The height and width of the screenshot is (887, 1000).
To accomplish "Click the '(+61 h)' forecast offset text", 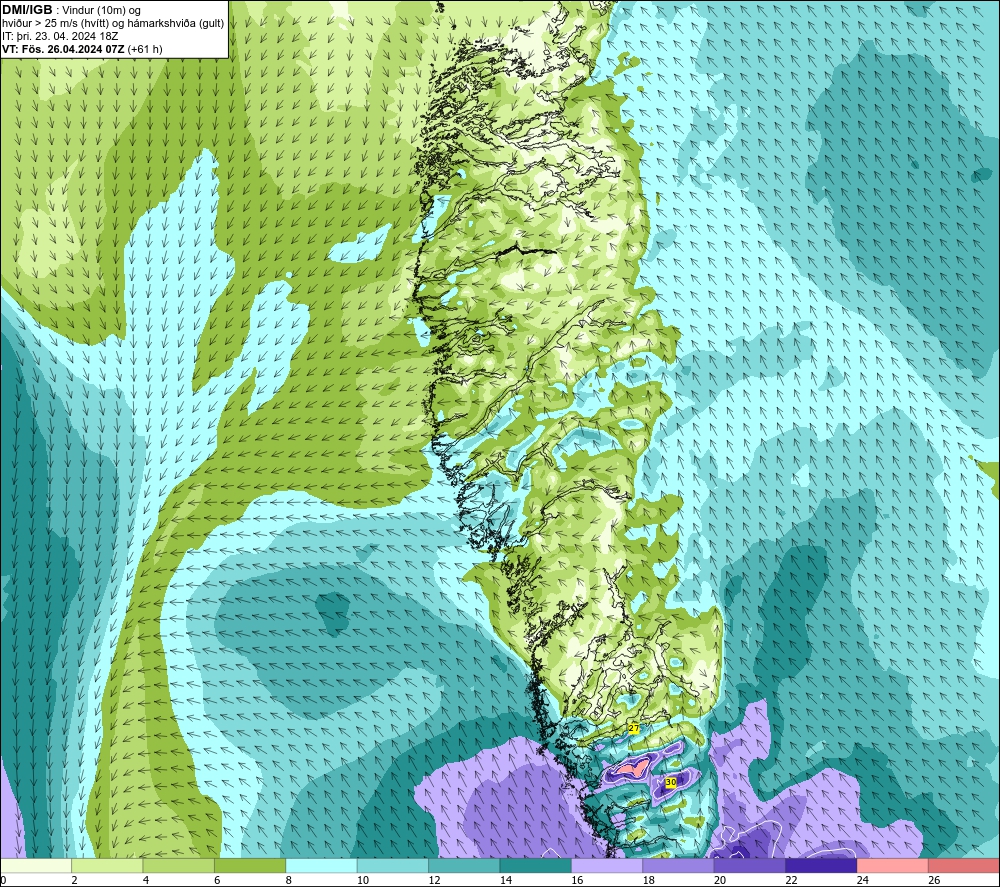I will coord(145,49).
